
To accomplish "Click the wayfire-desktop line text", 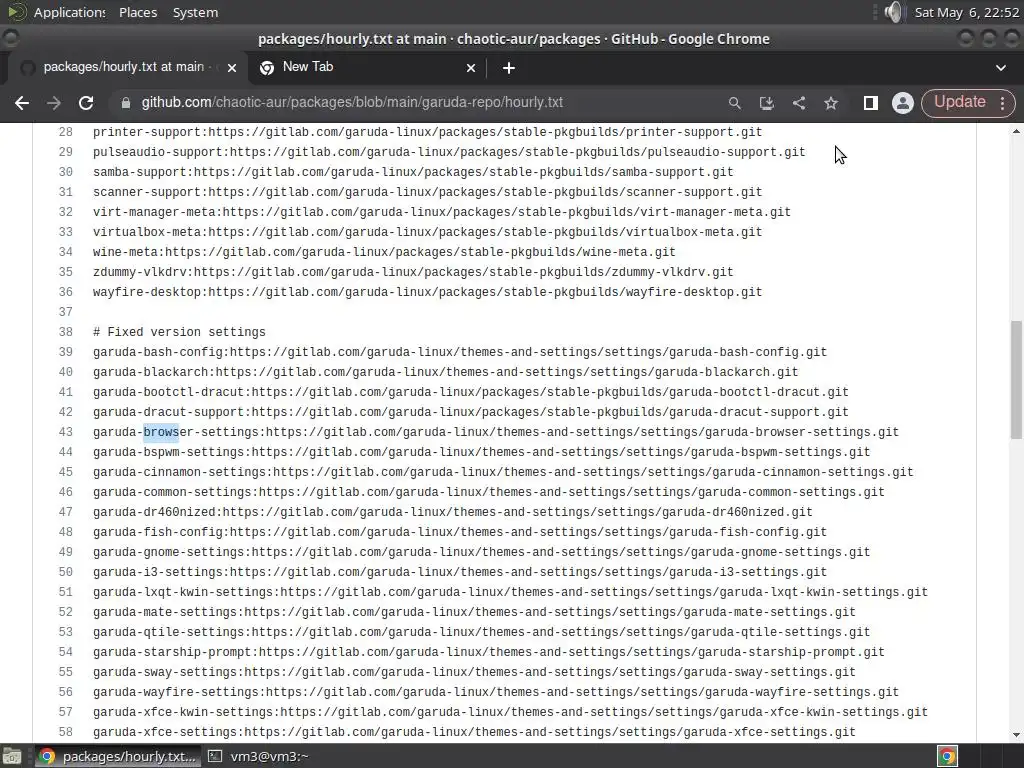I will (x=427, y=292).
